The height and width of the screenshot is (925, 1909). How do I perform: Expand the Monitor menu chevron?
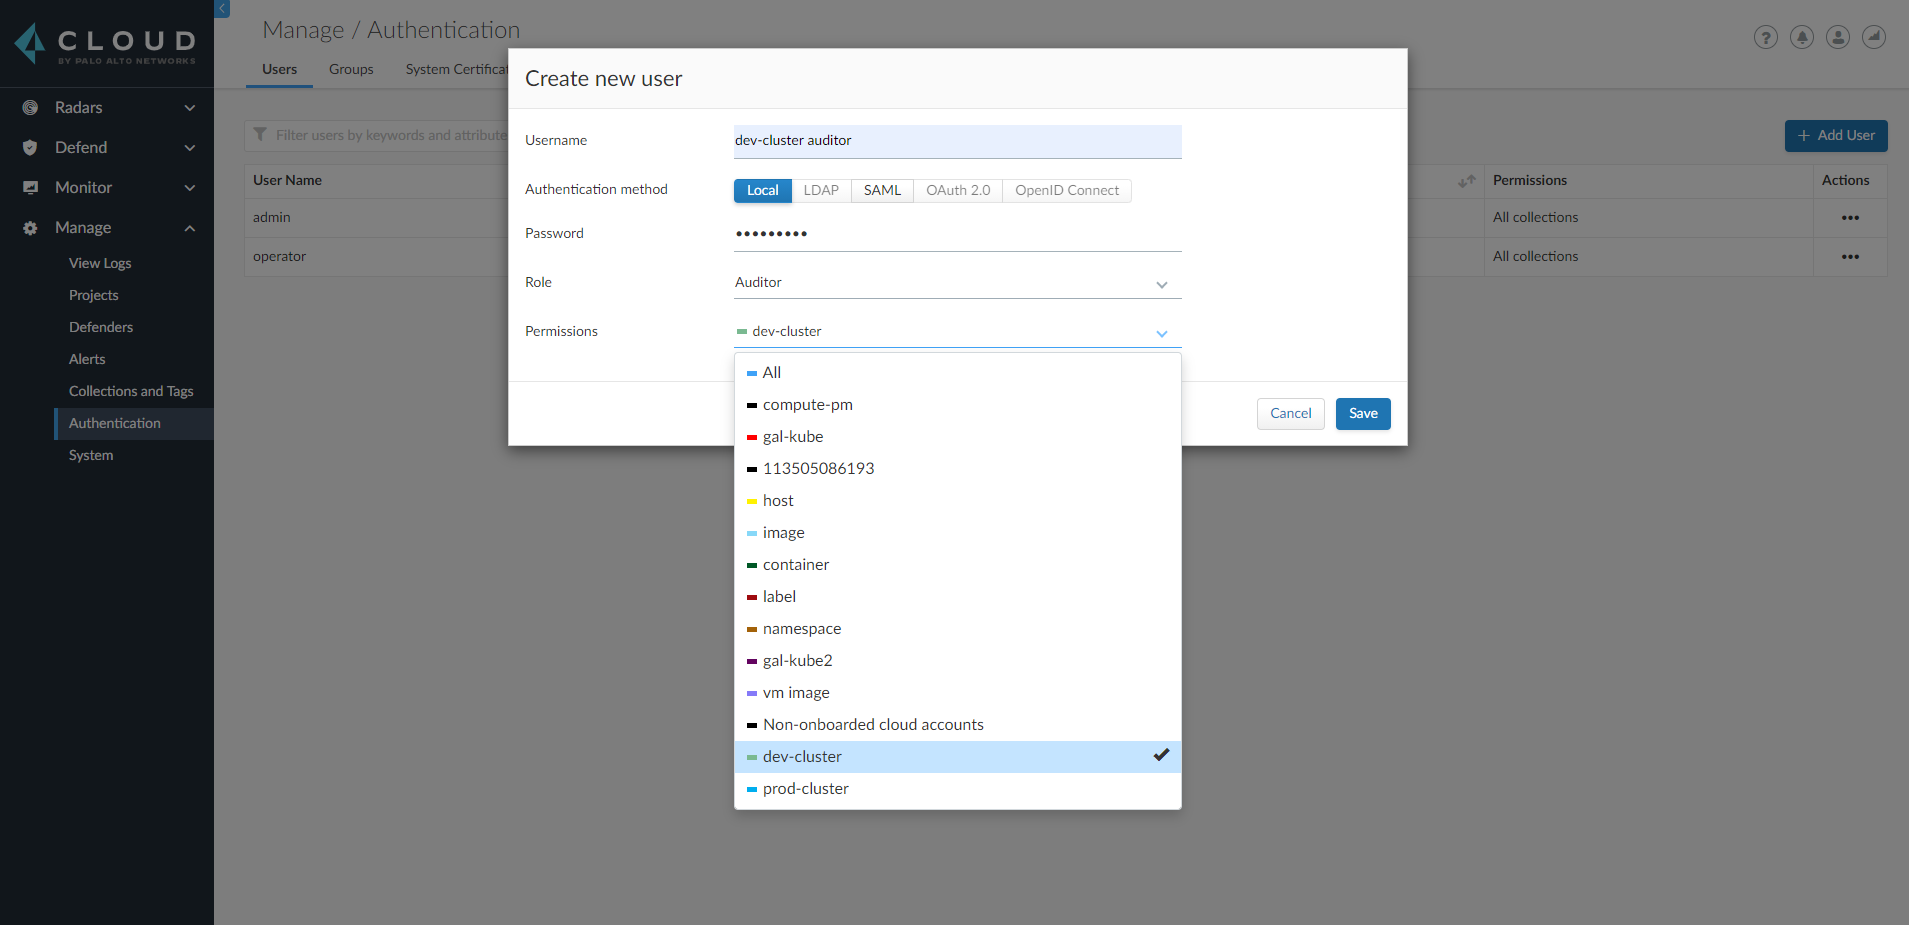tap(190, 188)
